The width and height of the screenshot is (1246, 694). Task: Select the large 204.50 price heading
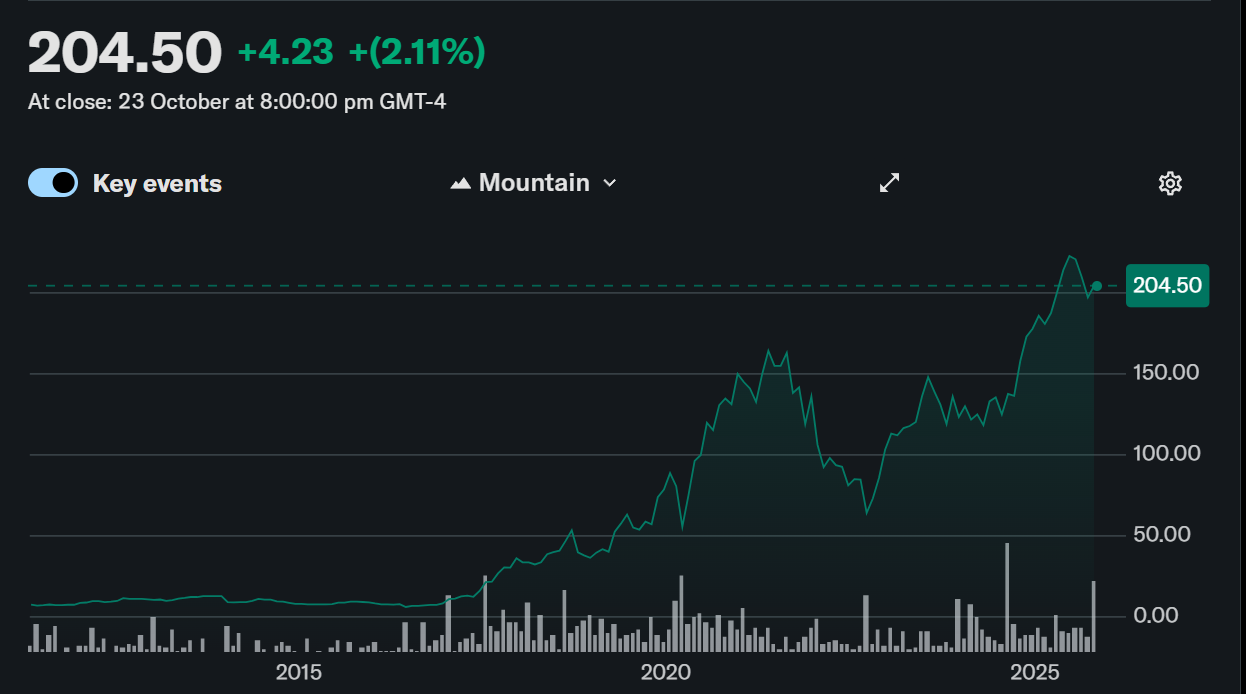(x=125, y=52)
